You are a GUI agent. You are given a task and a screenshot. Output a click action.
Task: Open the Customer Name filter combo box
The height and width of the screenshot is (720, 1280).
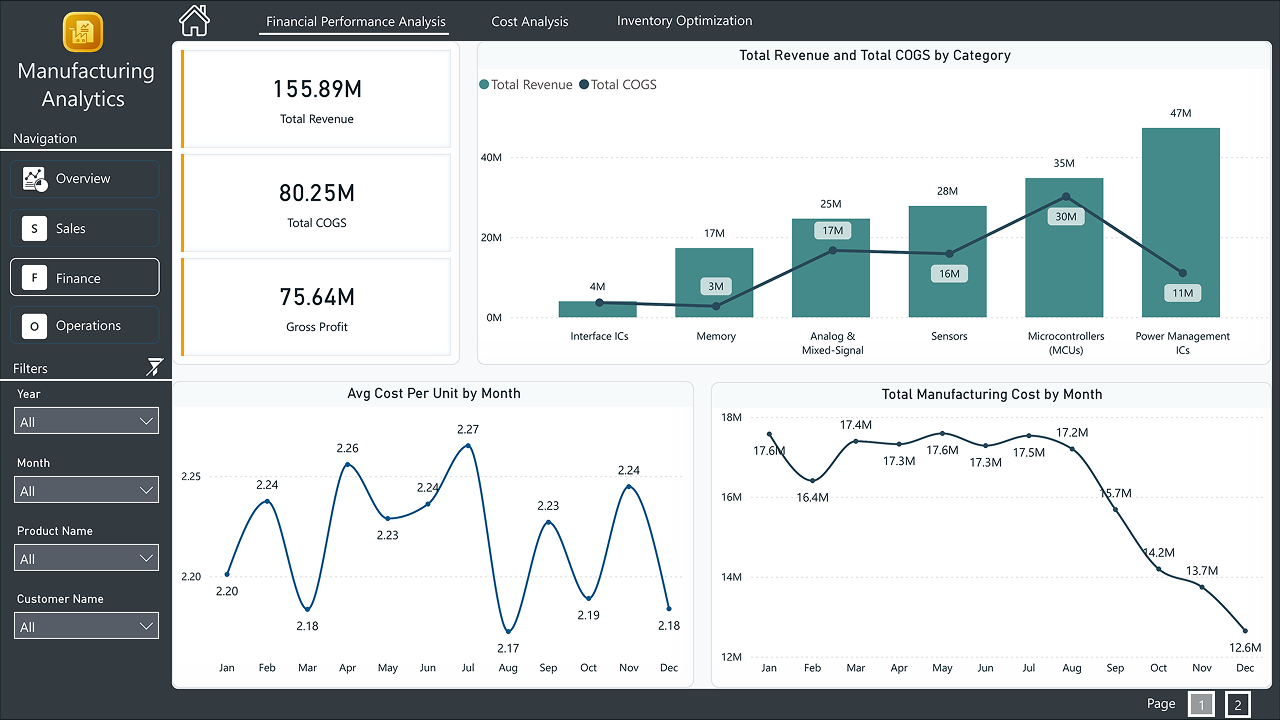coord(86,625)
